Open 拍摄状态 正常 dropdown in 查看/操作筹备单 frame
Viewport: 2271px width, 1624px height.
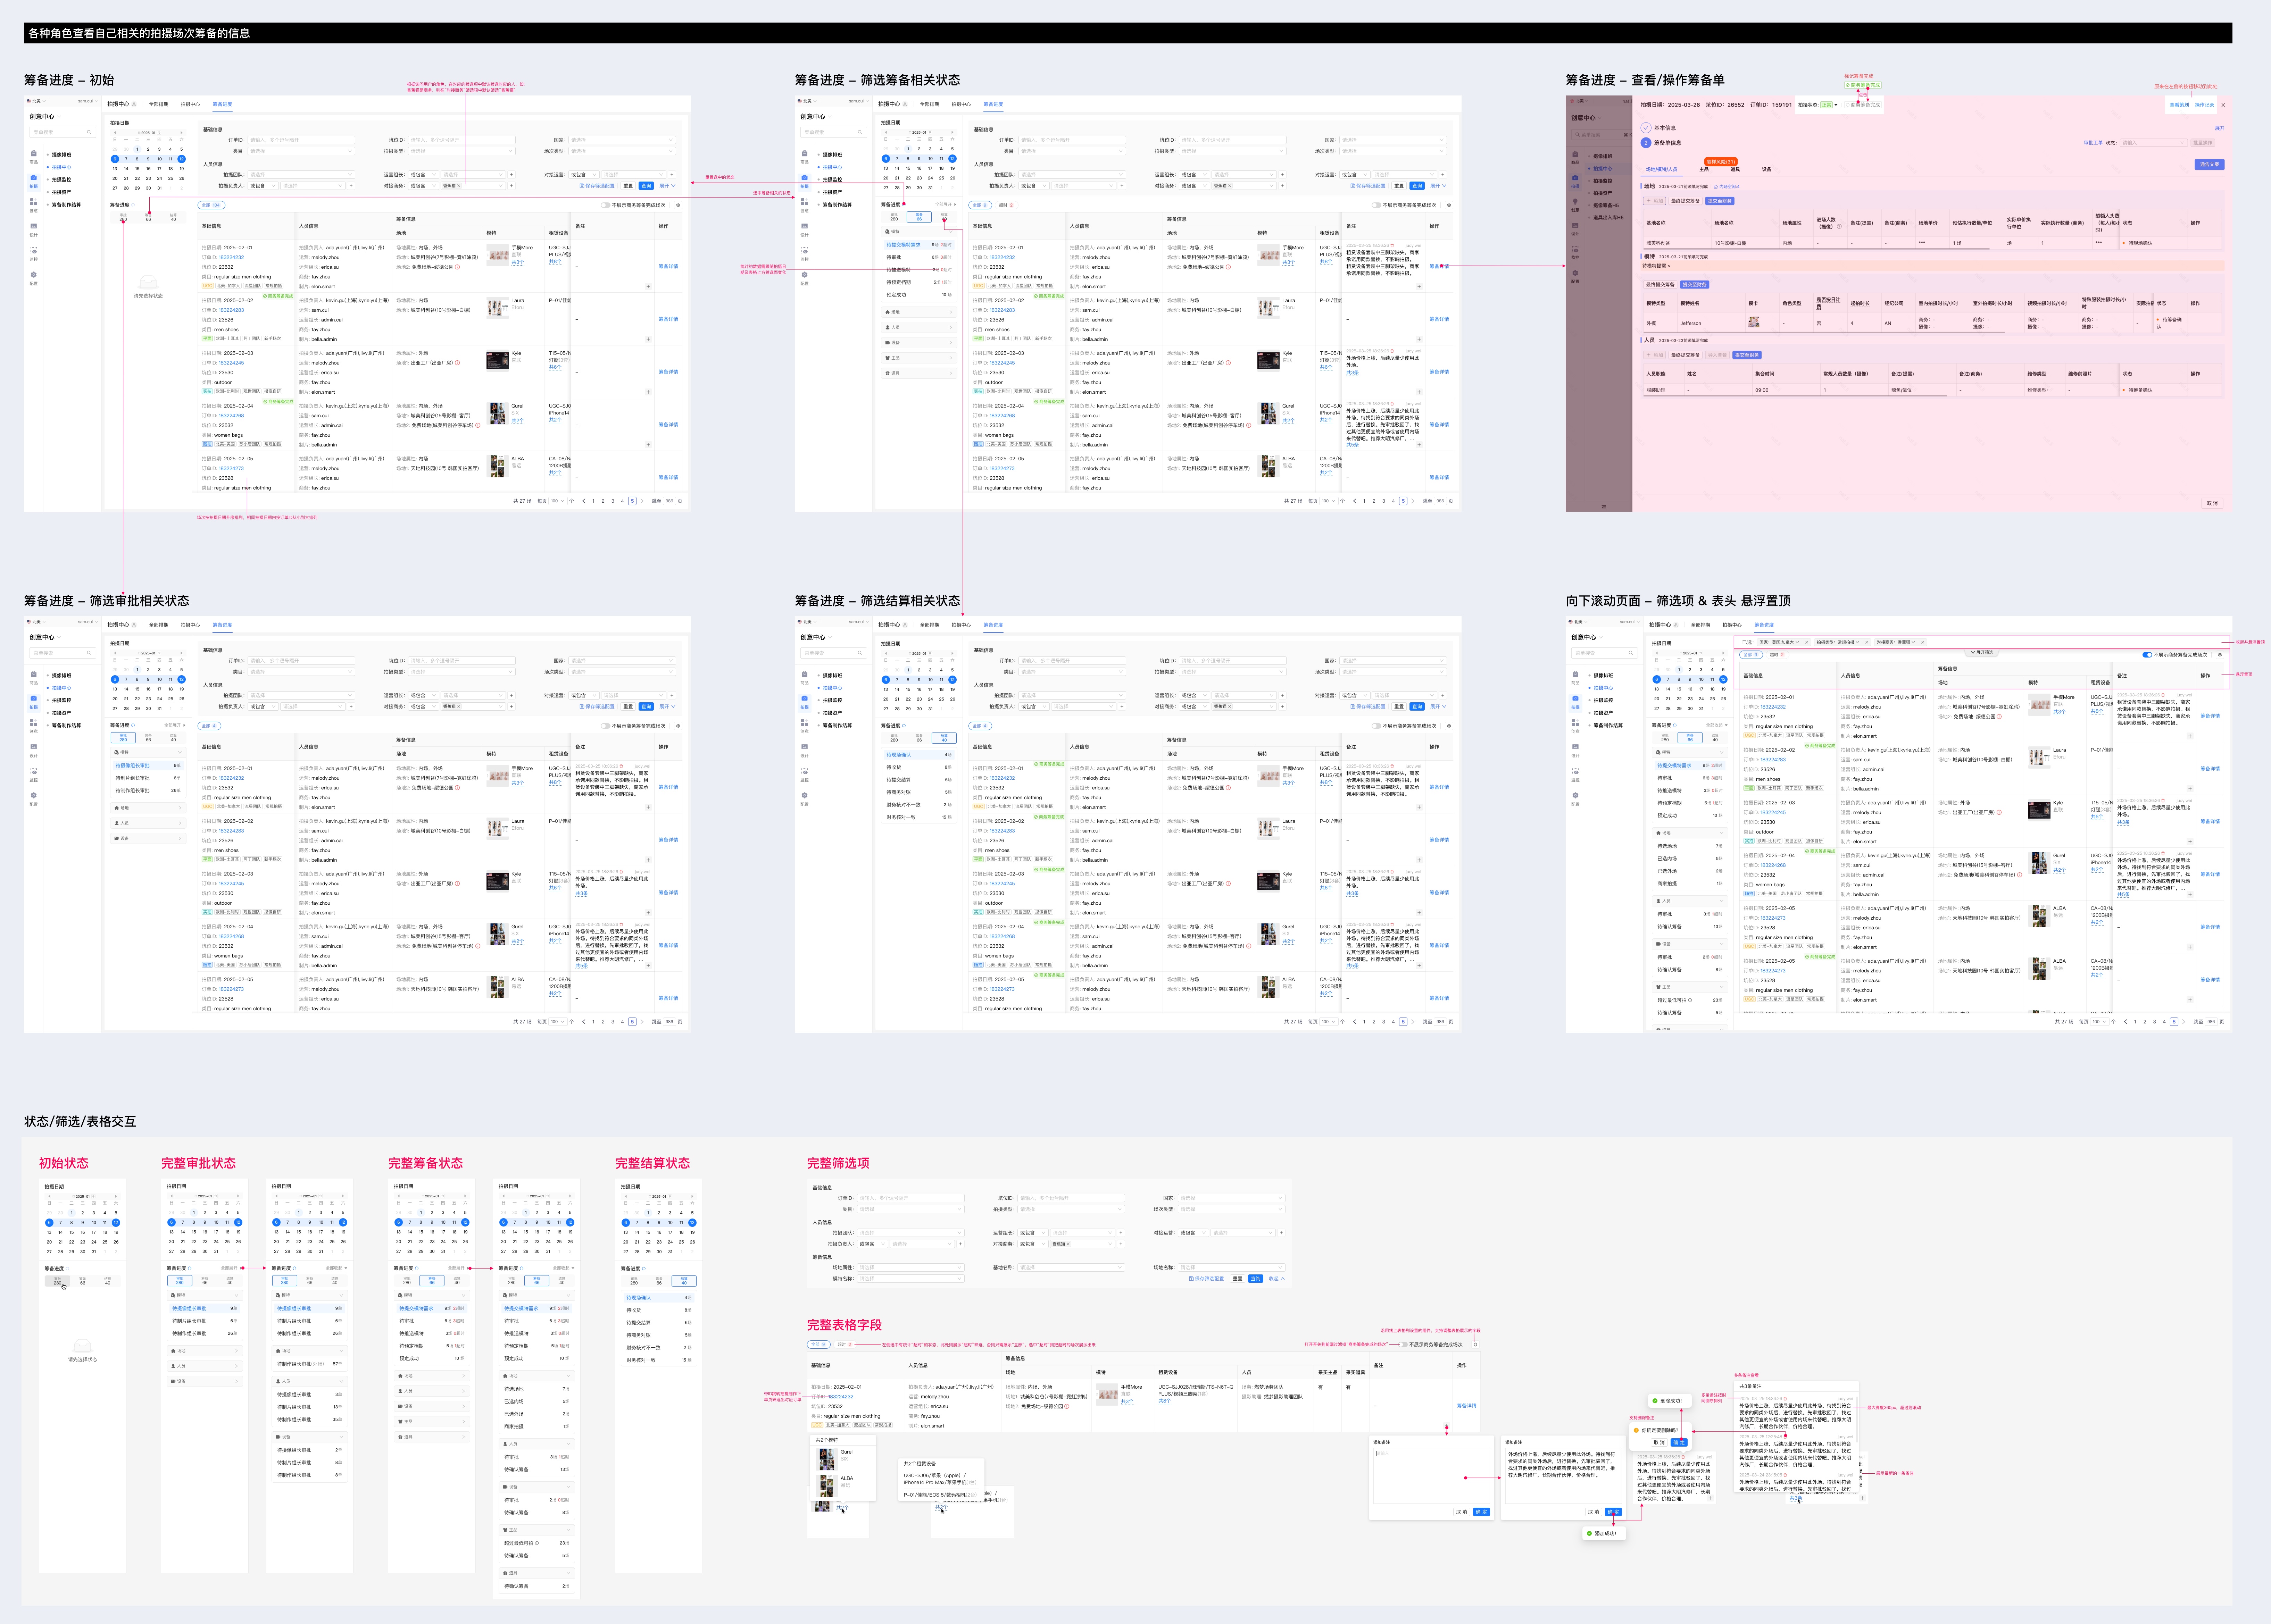[x=1829, y=105]
